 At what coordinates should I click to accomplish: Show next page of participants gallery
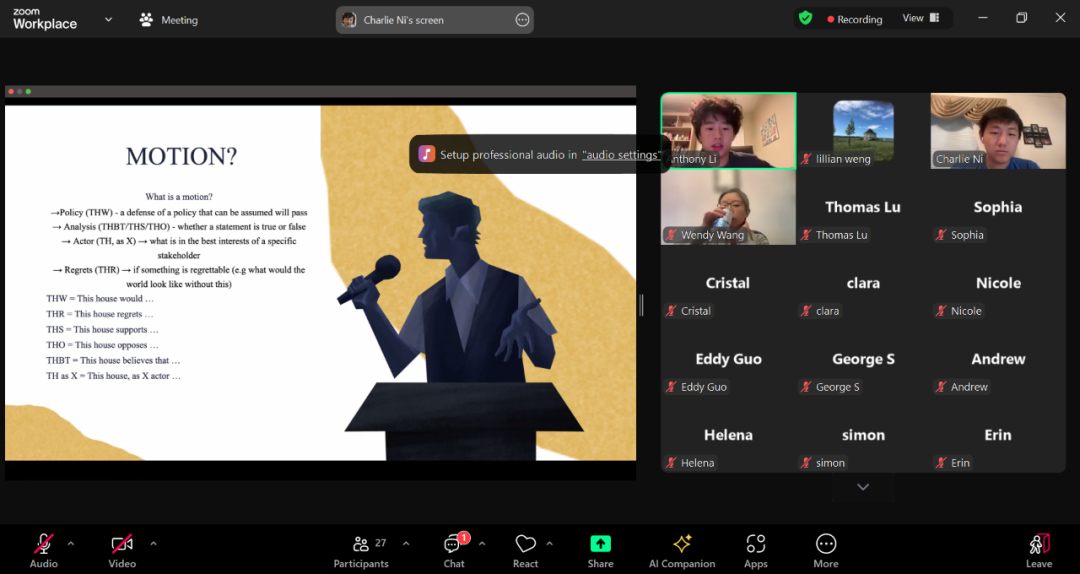[862, 487]
